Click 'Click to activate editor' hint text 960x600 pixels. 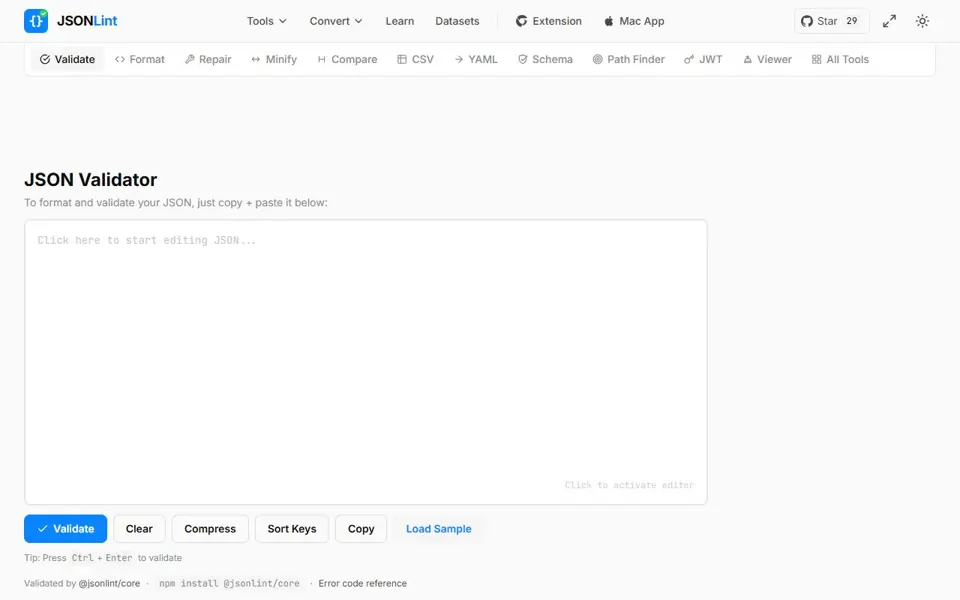click(629, 485)
